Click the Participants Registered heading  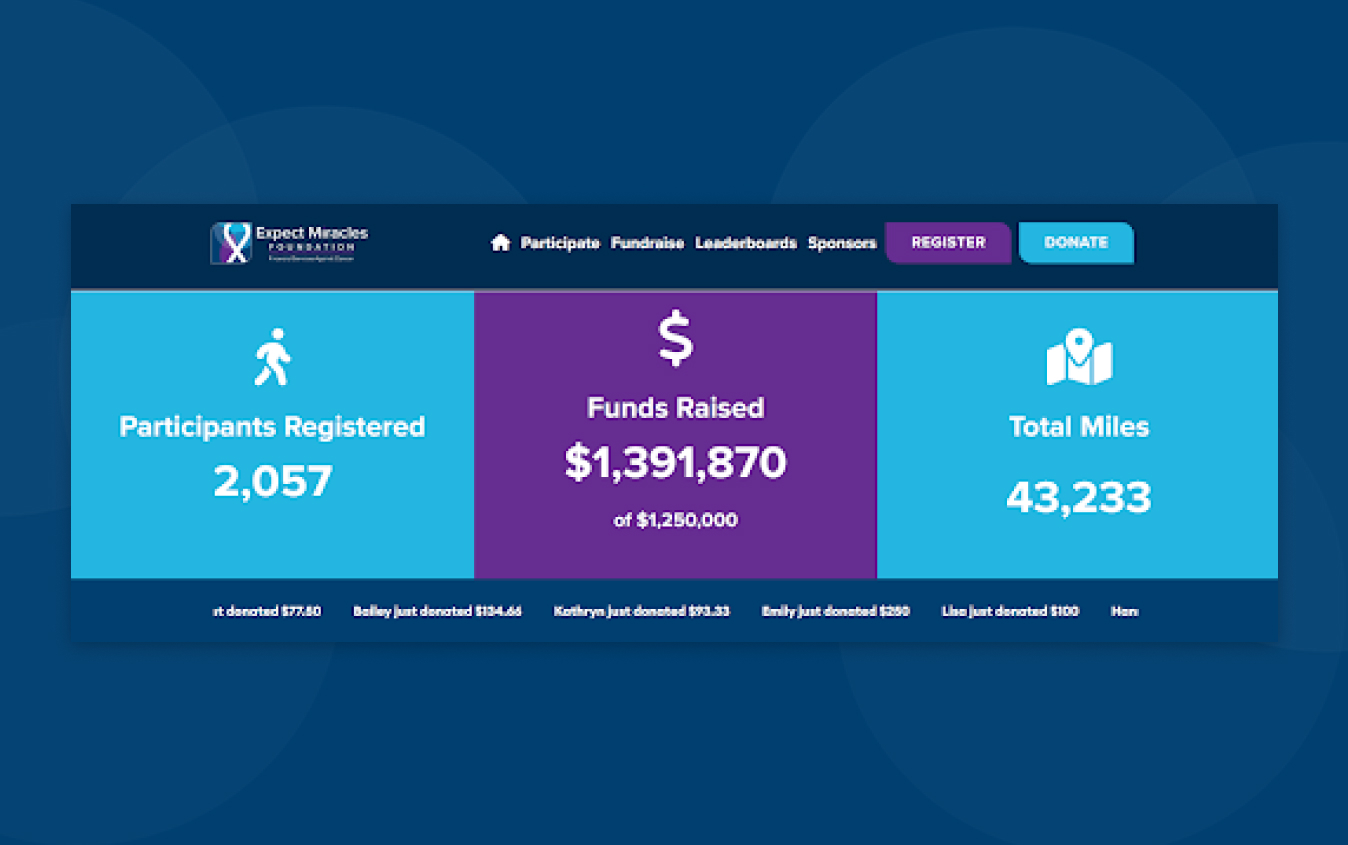click(x=272, y=427)
